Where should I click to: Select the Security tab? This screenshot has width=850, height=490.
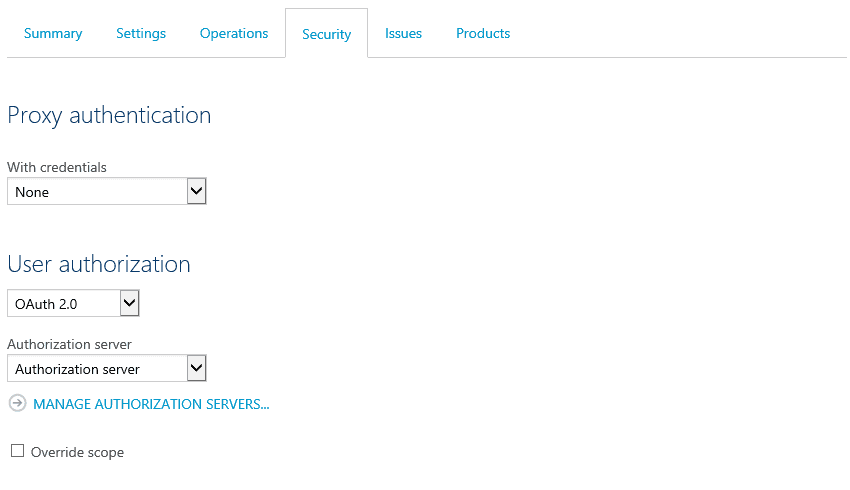click(x=326, y=34)
